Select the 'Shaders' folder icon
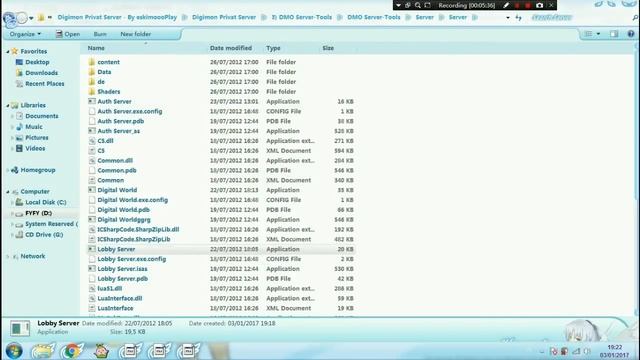This screenshot has height=360, width=640. pos(92,91)
